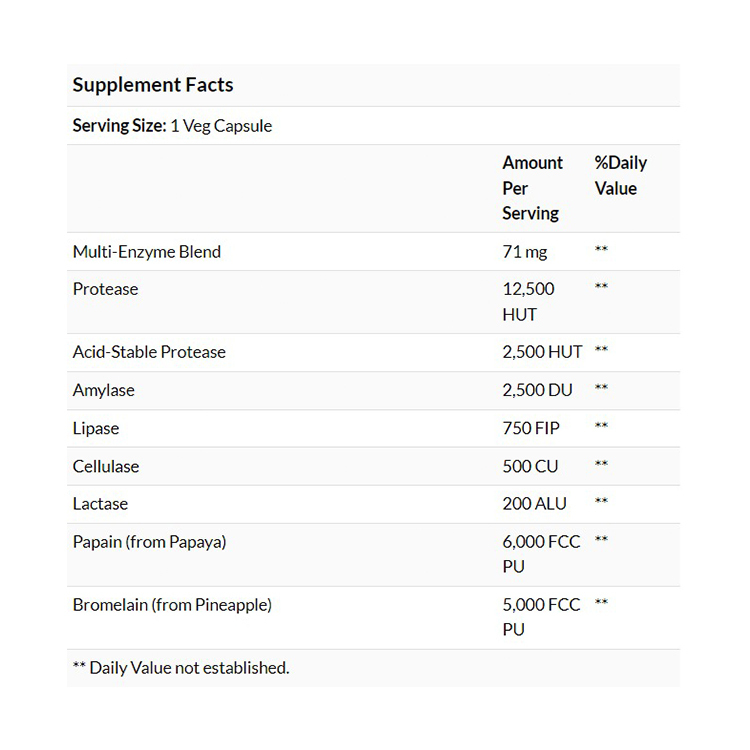This screenshot has height=750, width=750.
Task: Click the 500 CU amount
Action: (530, 466)
